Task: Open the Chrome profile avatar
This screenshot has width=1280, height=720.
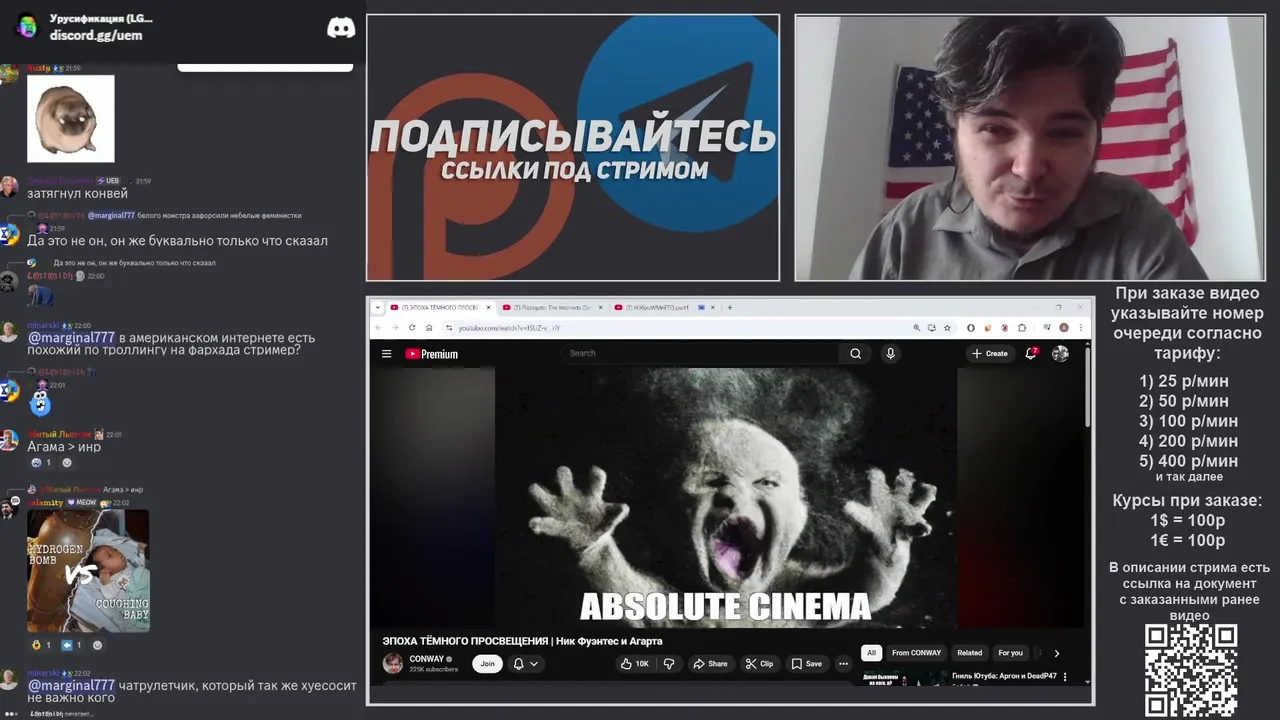Action: tap(1064, 327)
